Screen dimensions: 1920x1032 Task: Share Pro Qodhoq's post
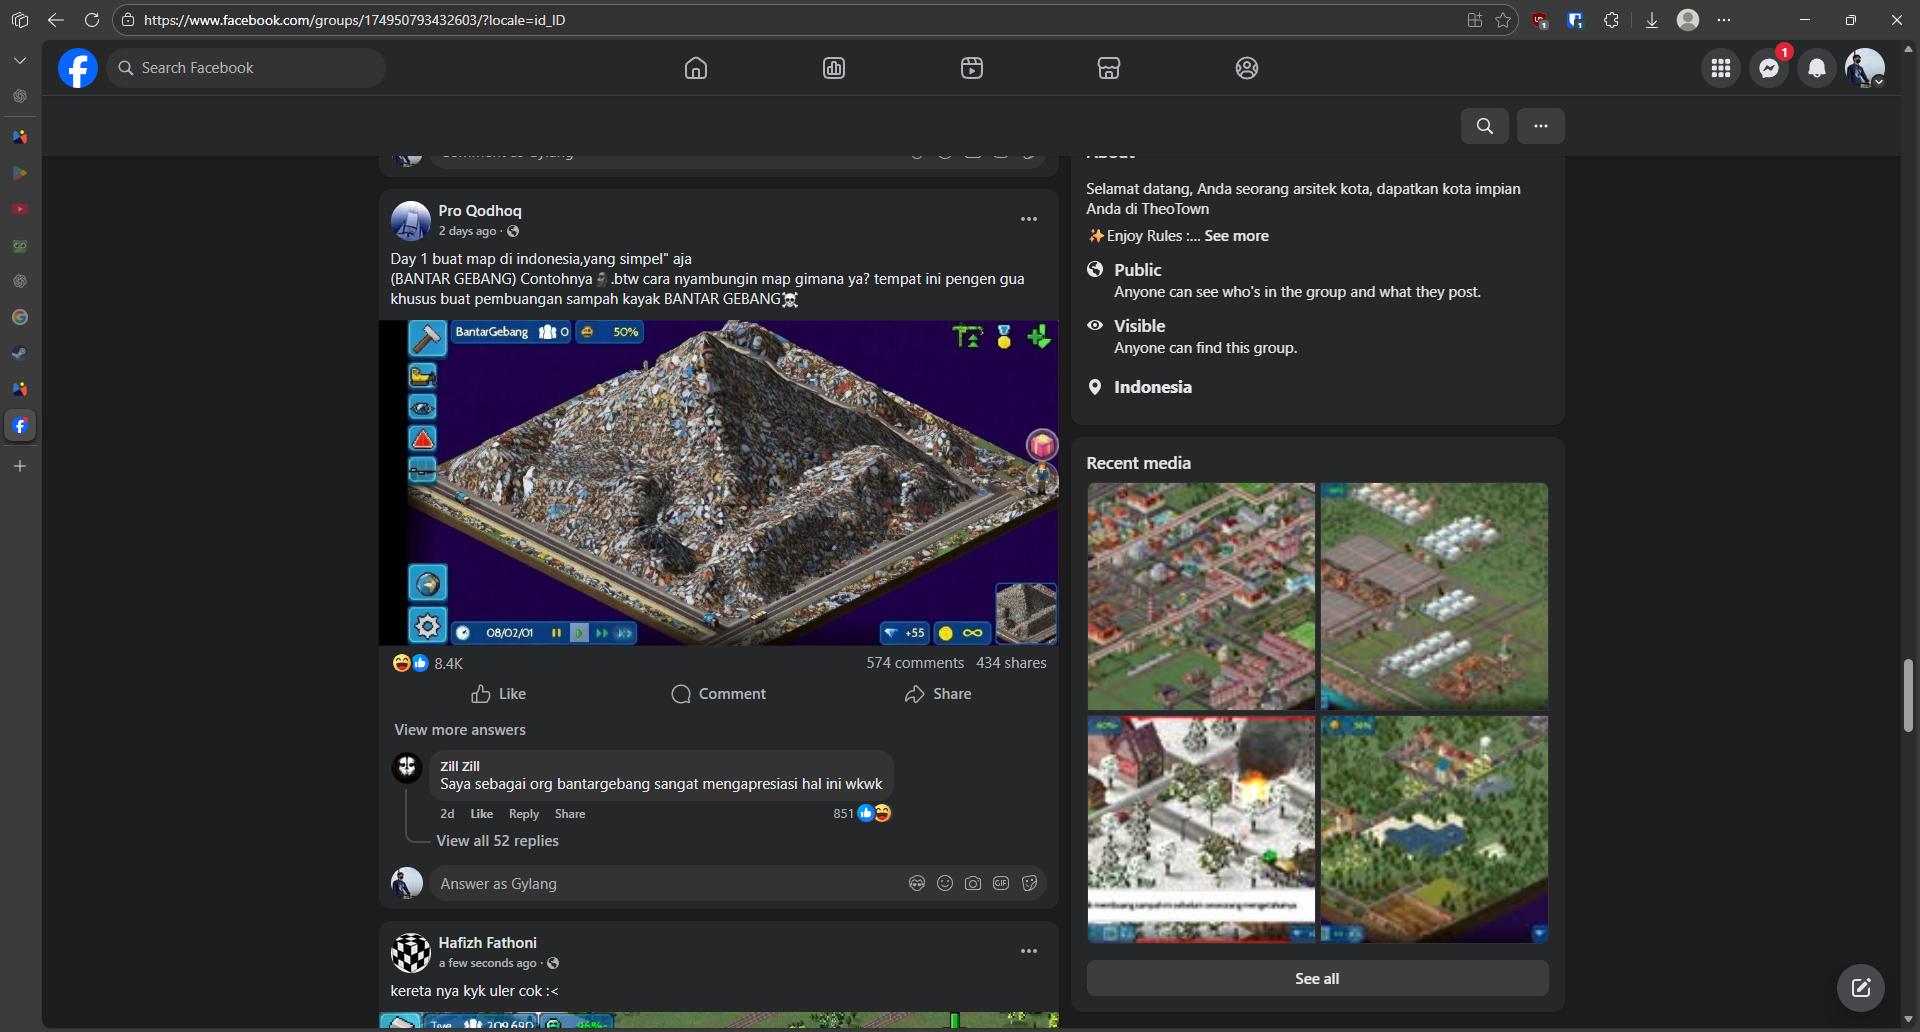(x=937, y=694)
